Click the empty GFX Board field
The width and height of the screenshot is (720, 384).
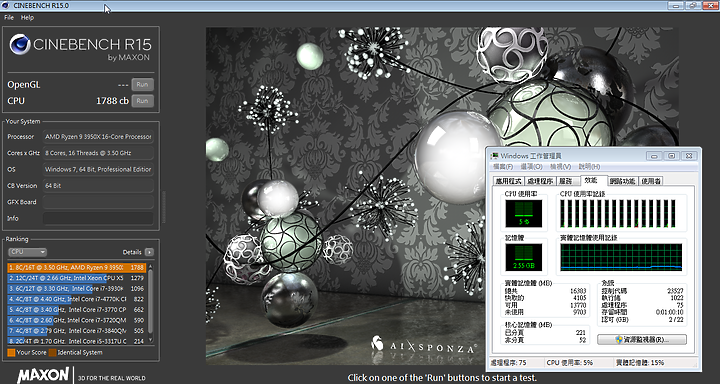(98, 202)
